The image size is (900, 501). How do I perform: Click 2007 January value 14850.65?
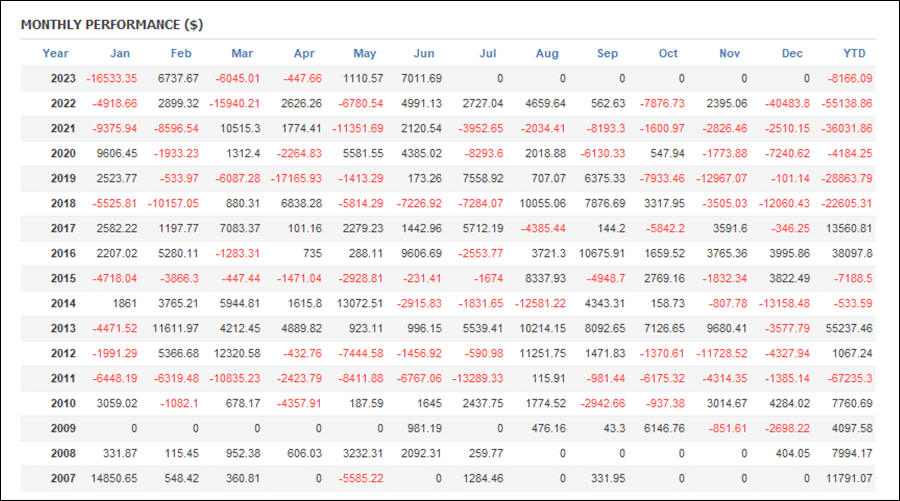point(114,478)
